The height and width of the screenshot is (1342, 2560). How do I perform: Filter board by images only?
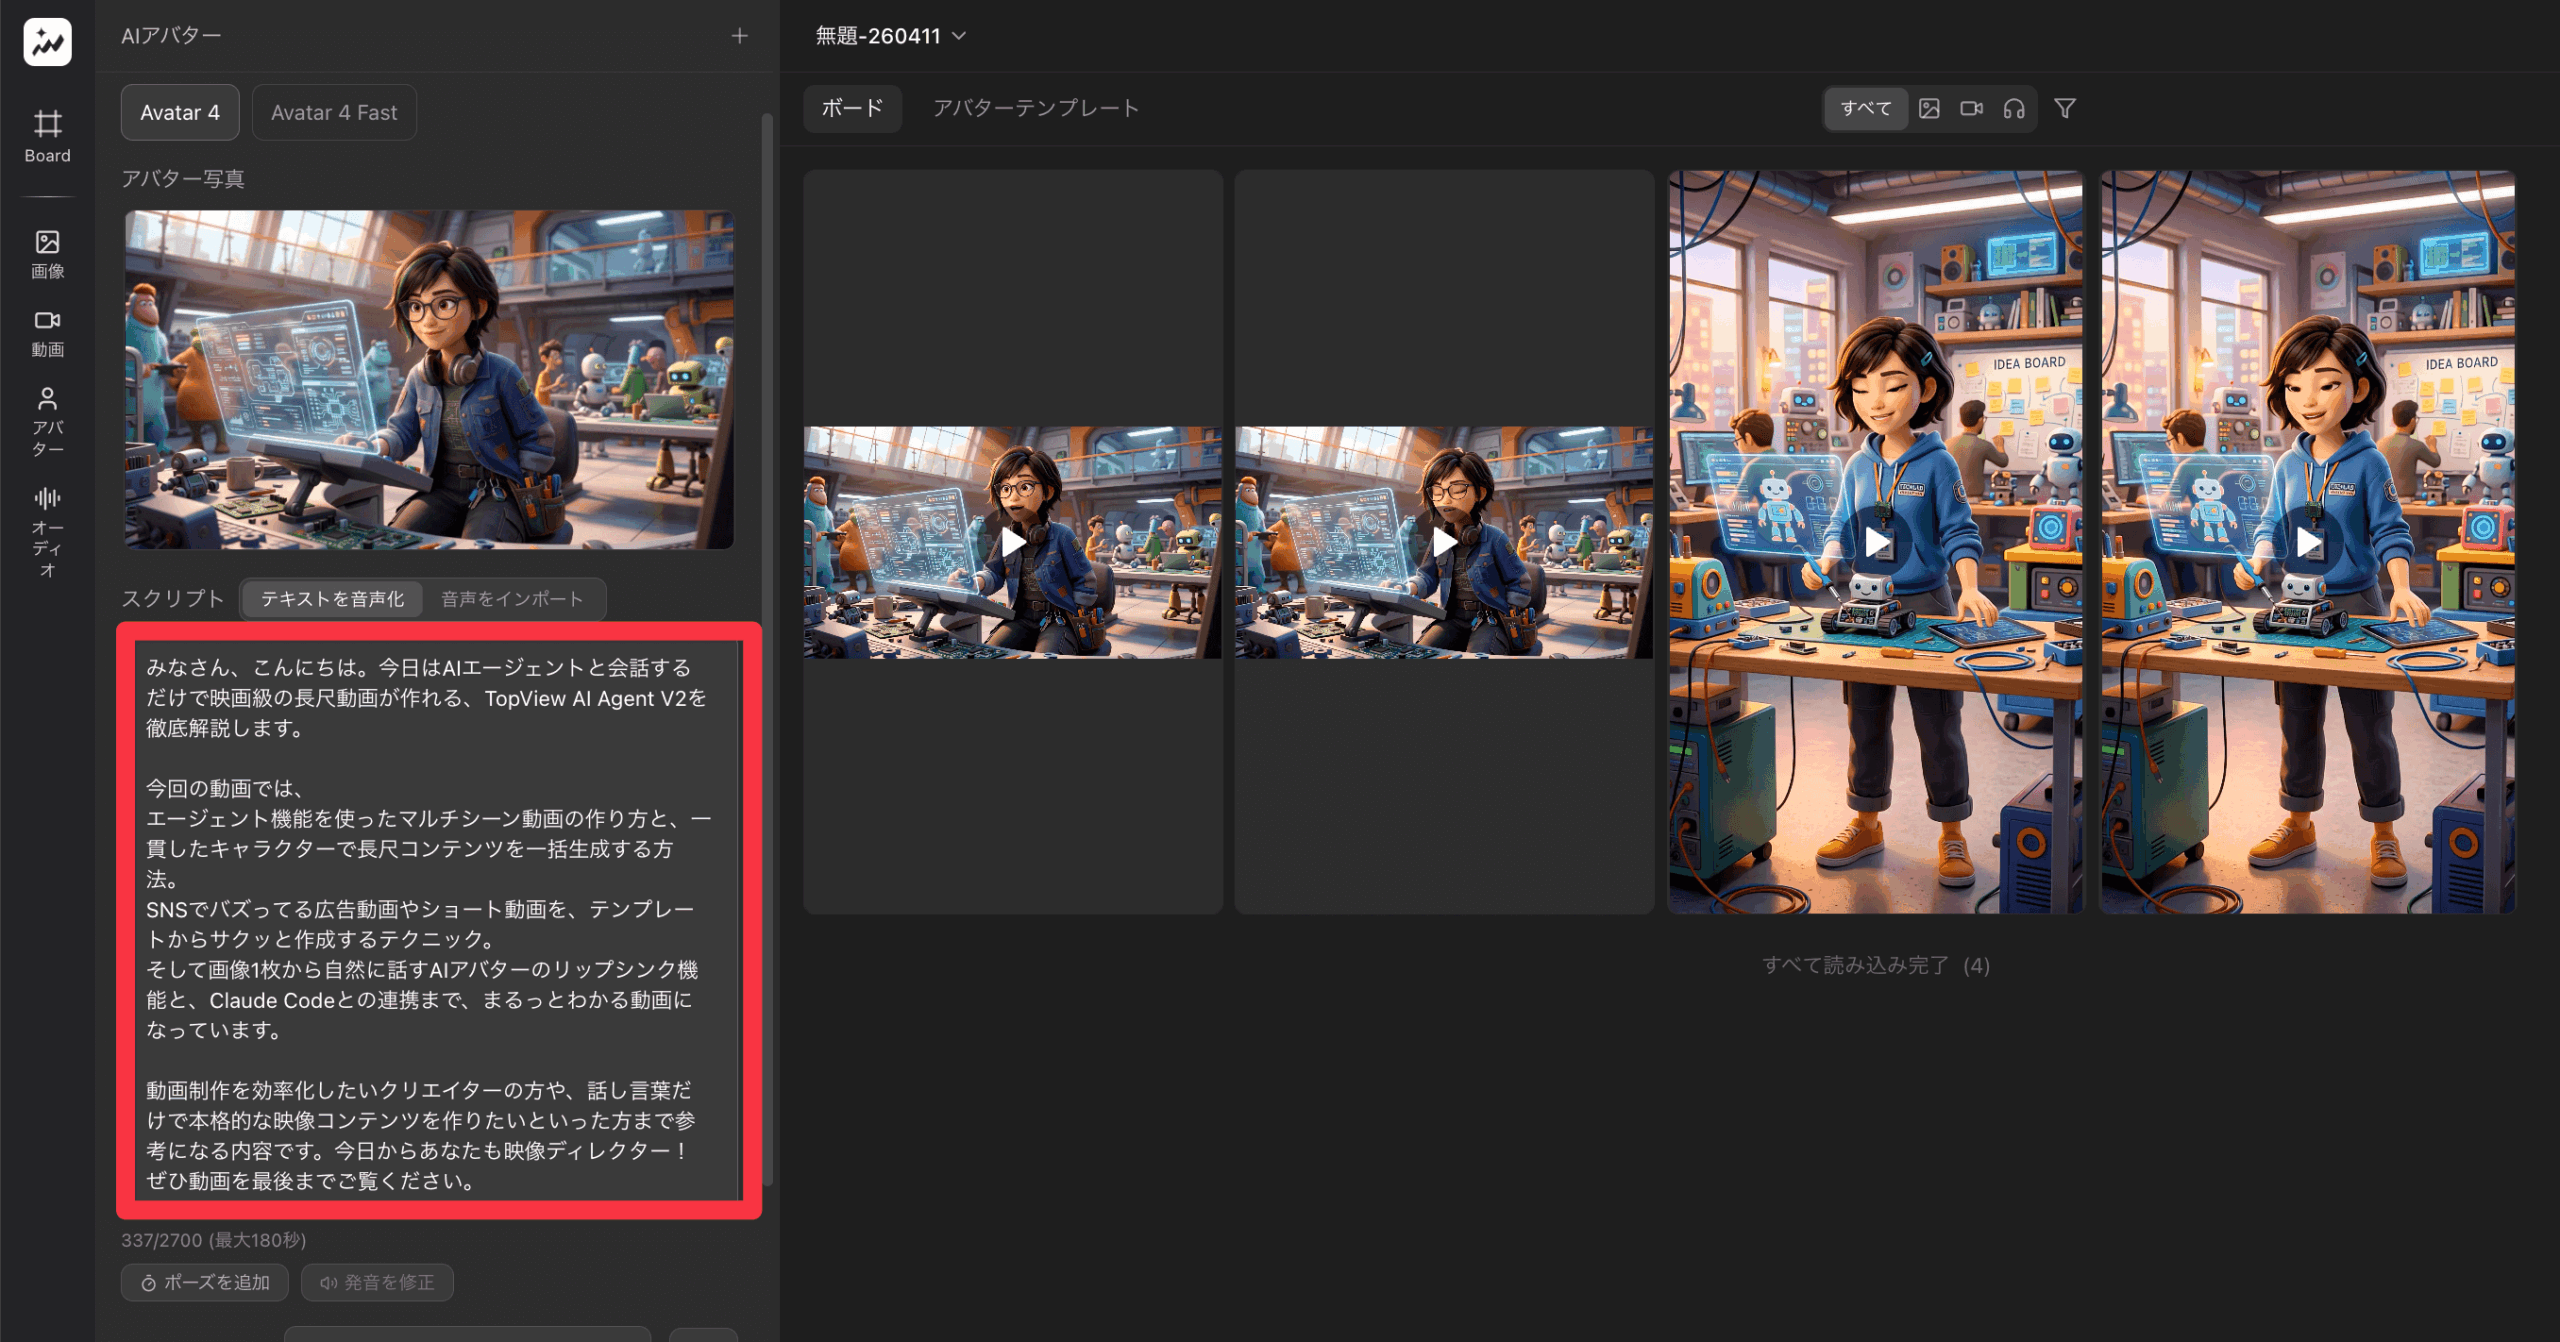click(1929, 109)
